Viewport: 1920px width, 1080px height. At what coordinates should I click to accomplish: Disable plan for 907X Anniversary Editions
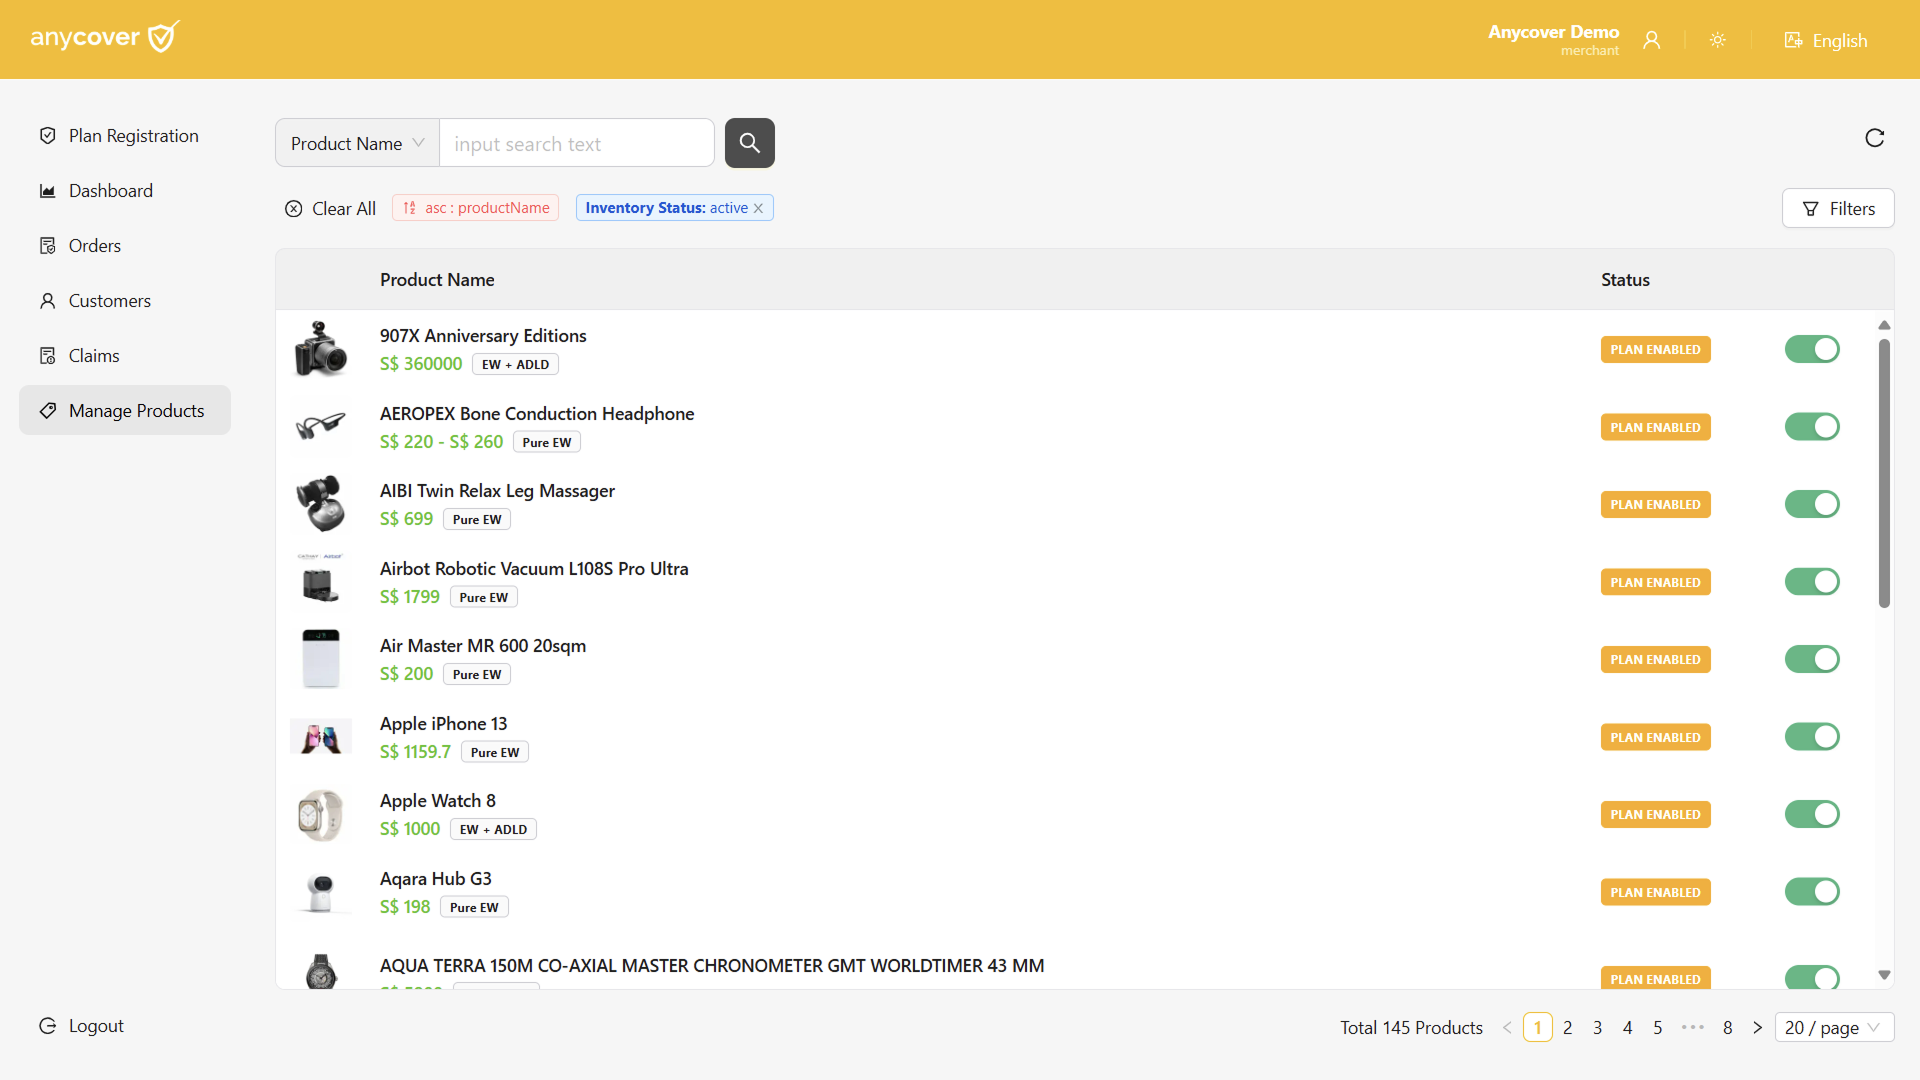[x=1812, y=349]
